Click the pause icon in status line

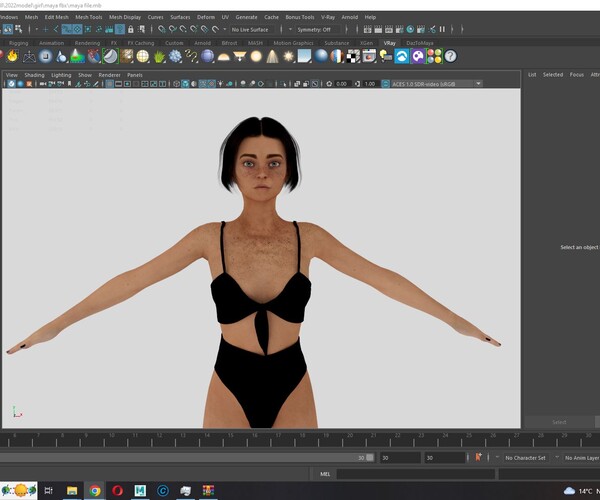click(442, 29)
